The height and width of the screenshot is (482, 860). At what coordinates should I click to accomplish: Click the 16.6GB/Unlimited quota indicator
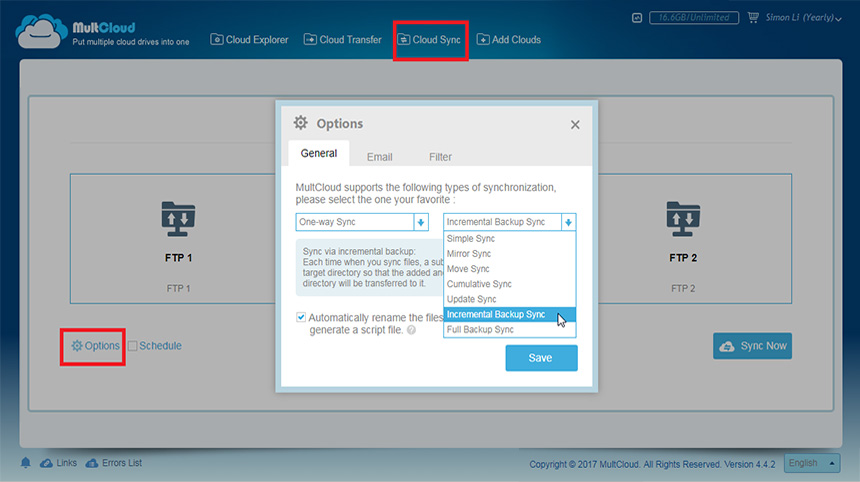click(x=694, y=18)
